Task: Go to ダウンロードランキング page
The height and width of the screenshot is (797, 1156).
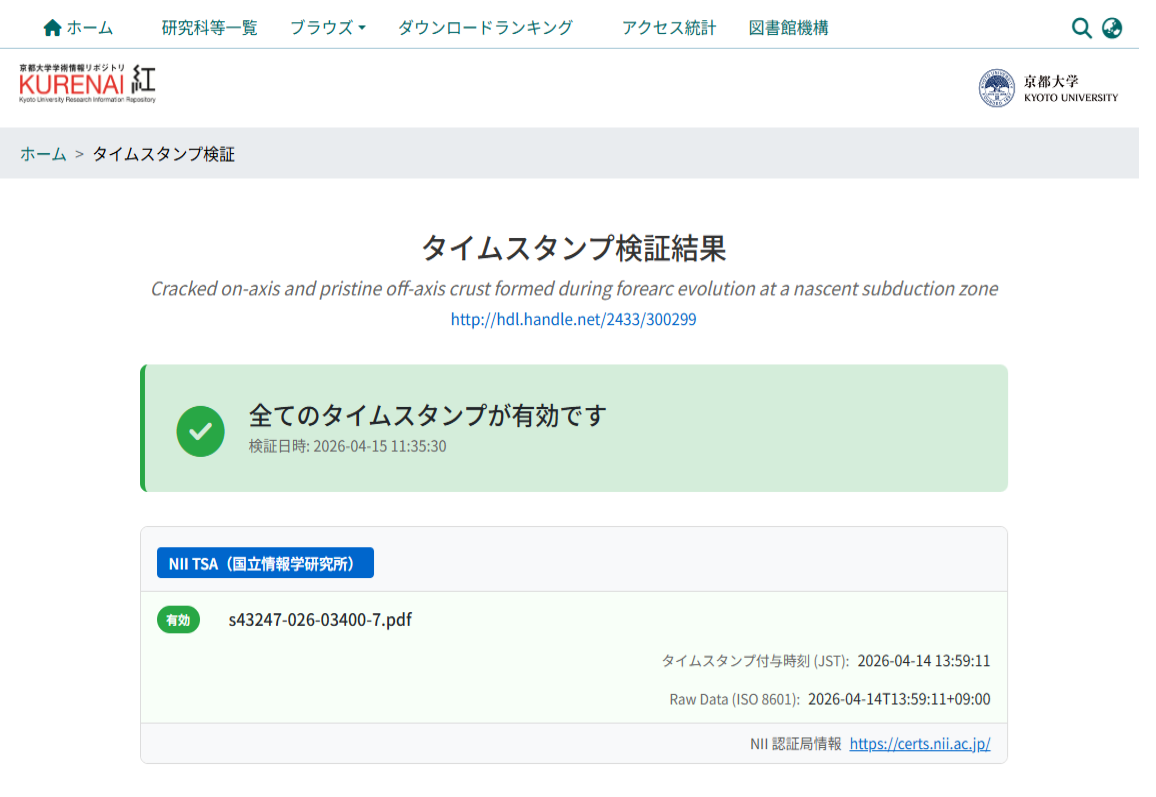Action: (x=485, y=28)
